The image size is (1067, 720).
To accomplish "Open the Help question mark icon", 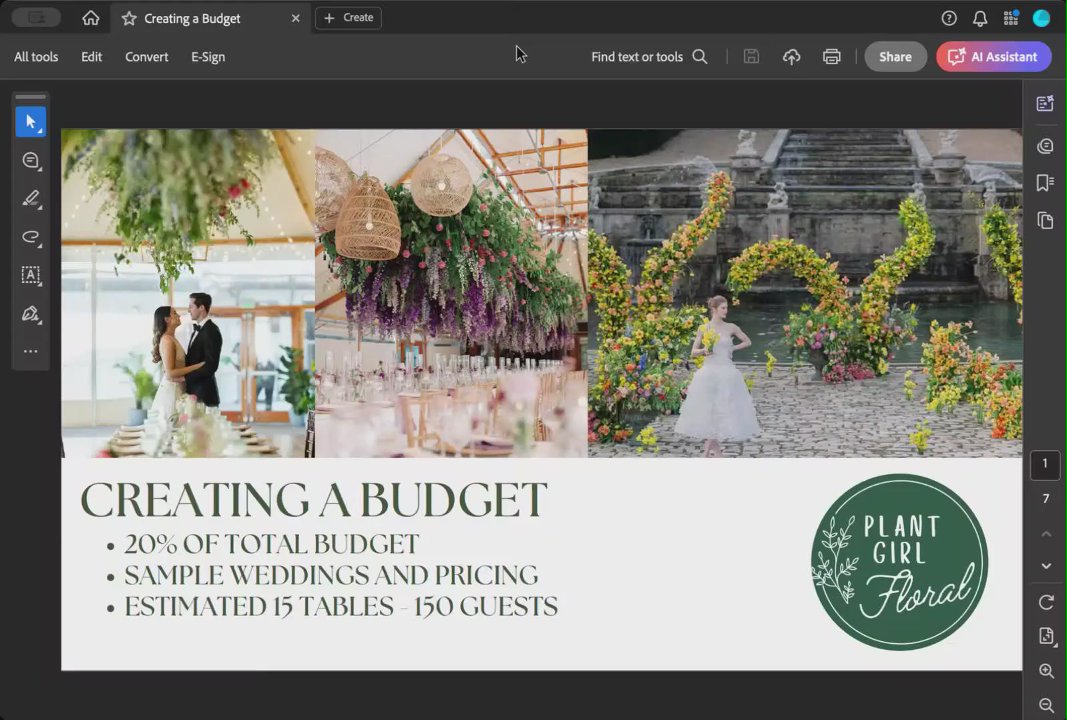I will (949, 18).
